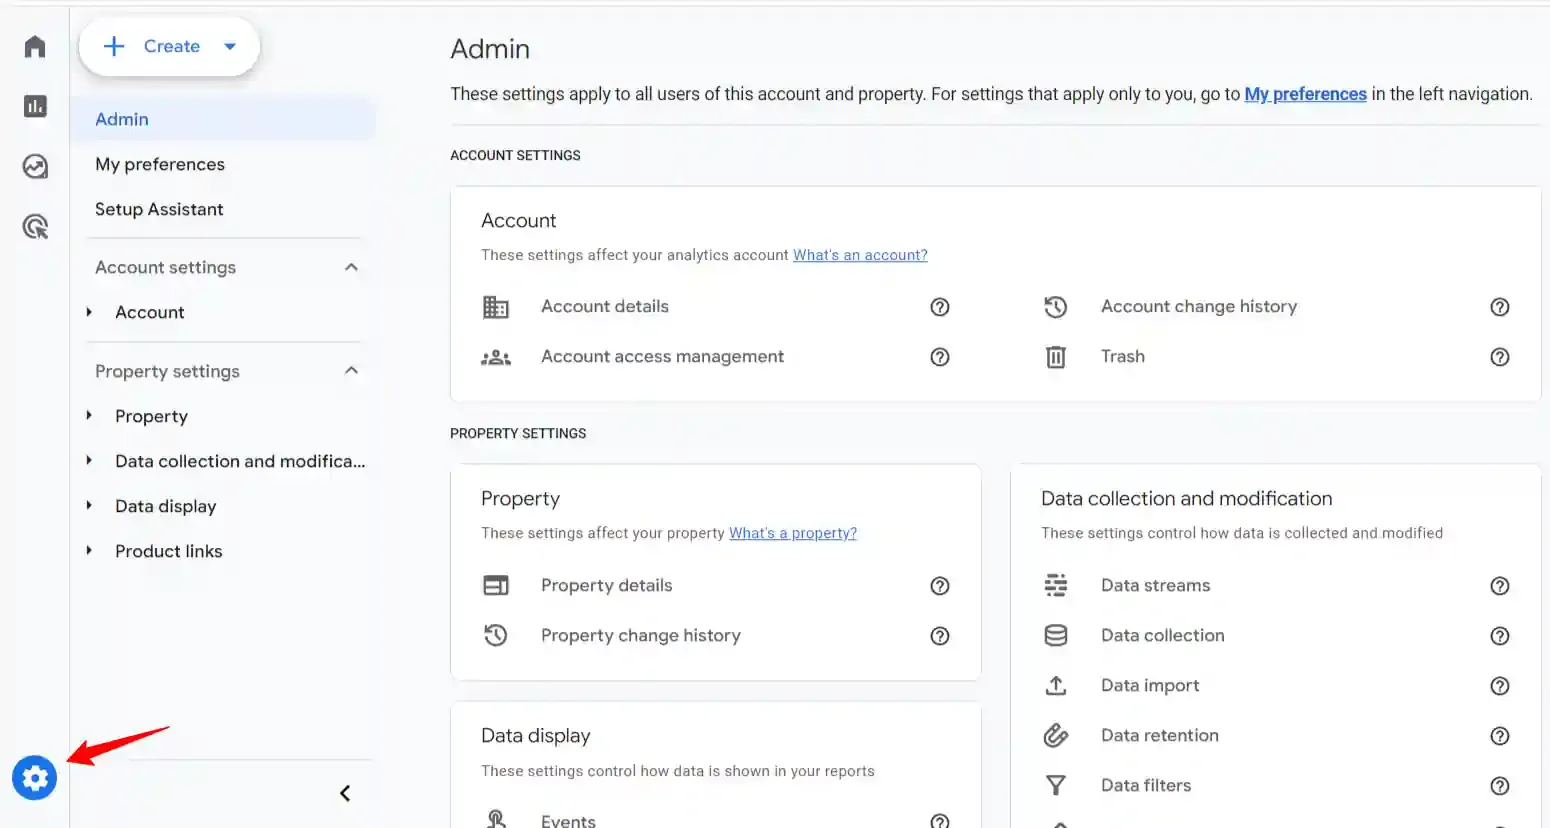Click the Data import upload icon
1550x828 pixels.
[x=1056, y=686]
